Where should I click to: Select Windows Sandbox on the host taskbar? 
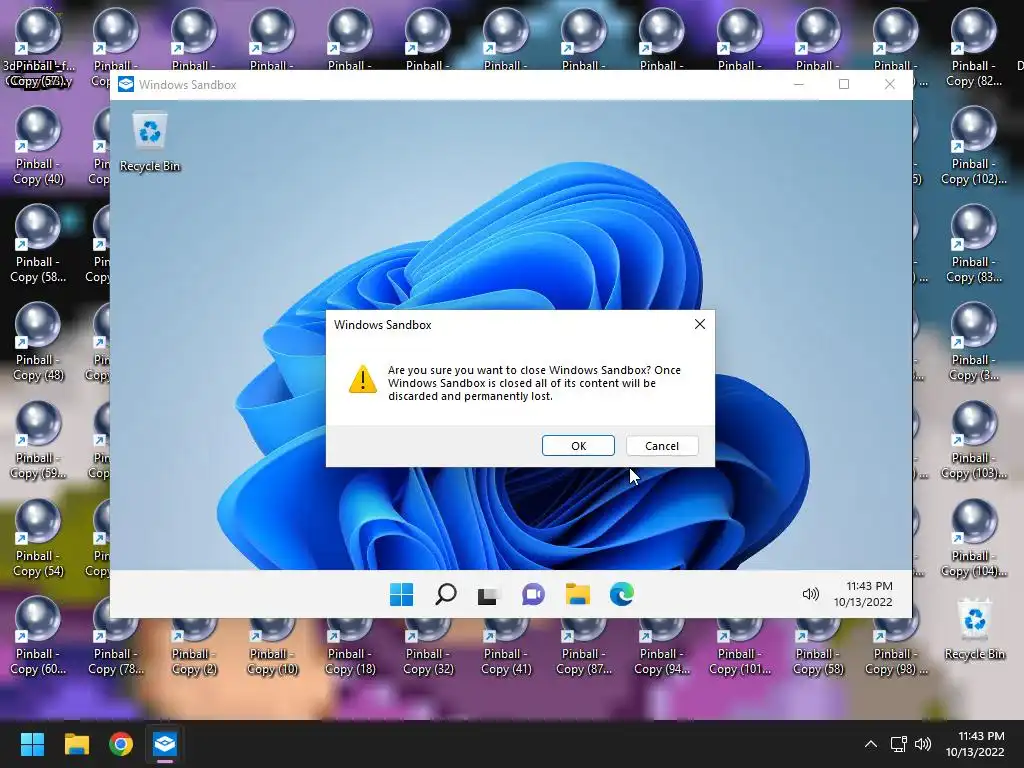coord(165,744)
